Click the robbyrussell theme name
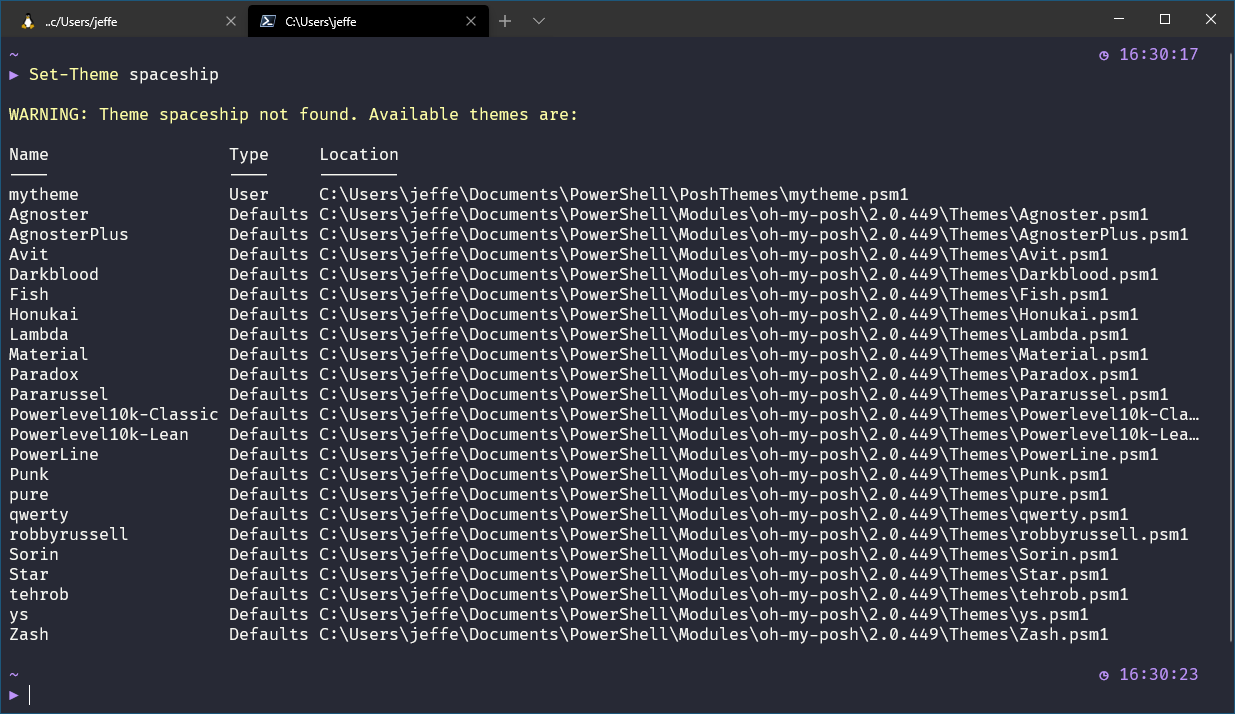The height and width of the screenshot is (714, 1235). (69, 535)
